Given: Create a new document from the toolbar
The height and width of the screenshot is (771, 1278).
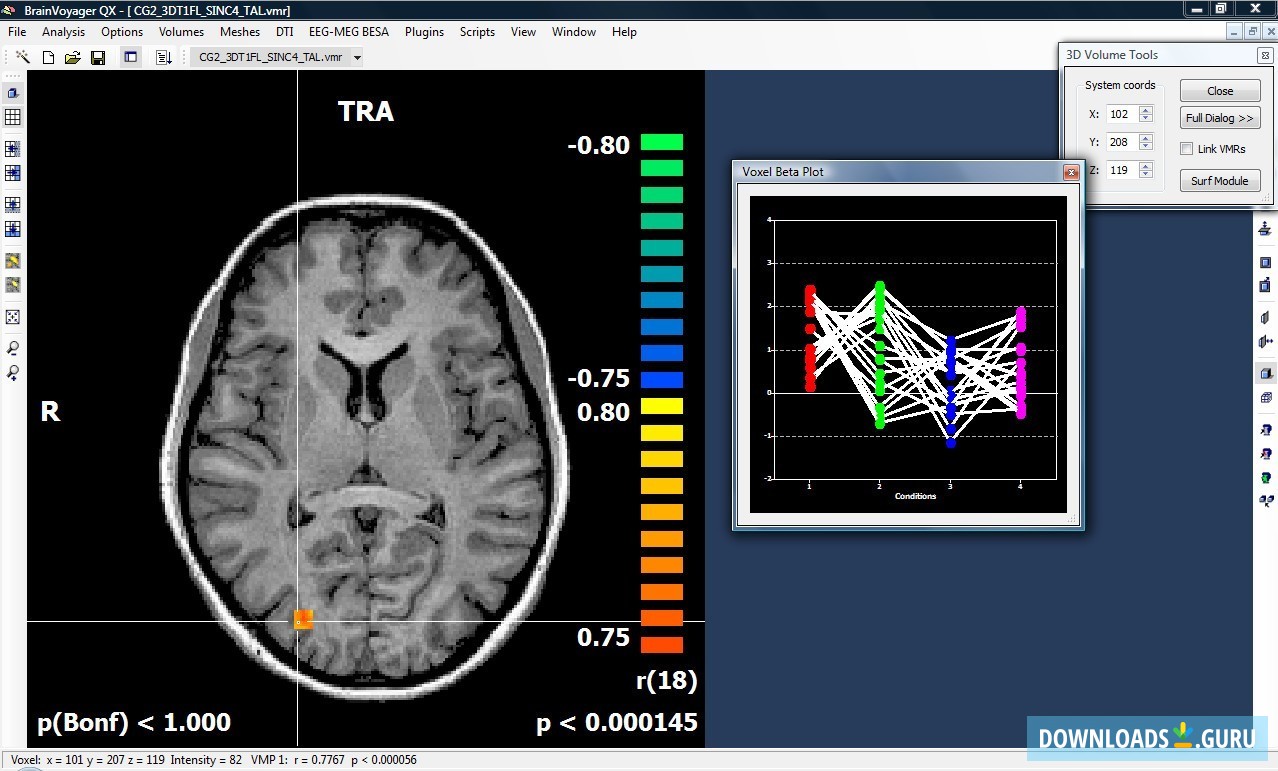Looking at the screenshot, I should pos(48,57).
